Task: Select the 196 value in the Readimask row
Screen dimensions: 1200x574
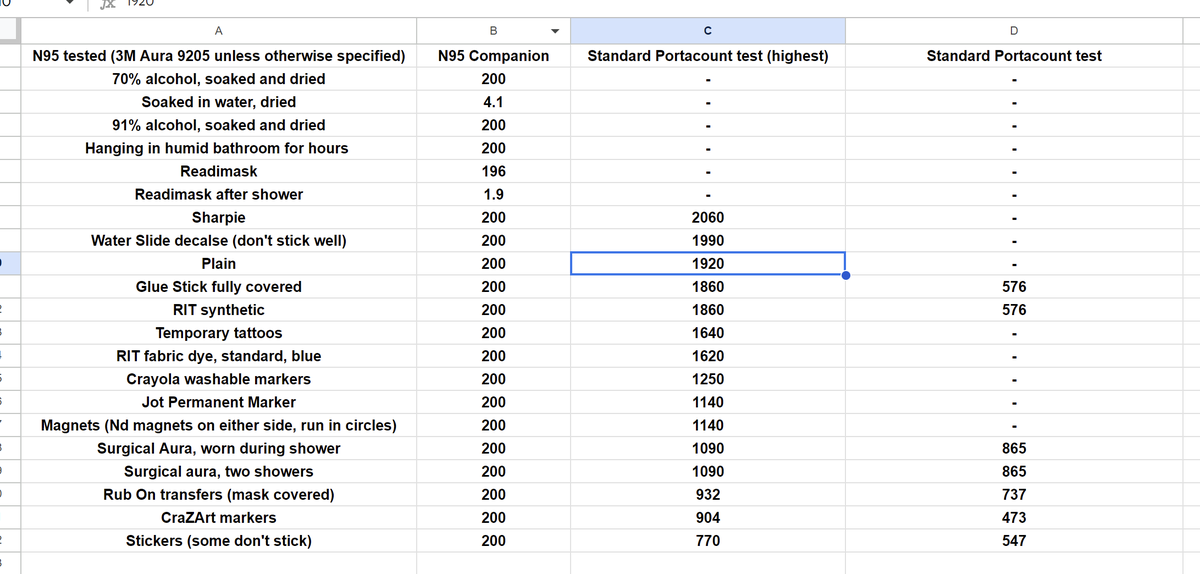Action: click(x=494, y=171)
